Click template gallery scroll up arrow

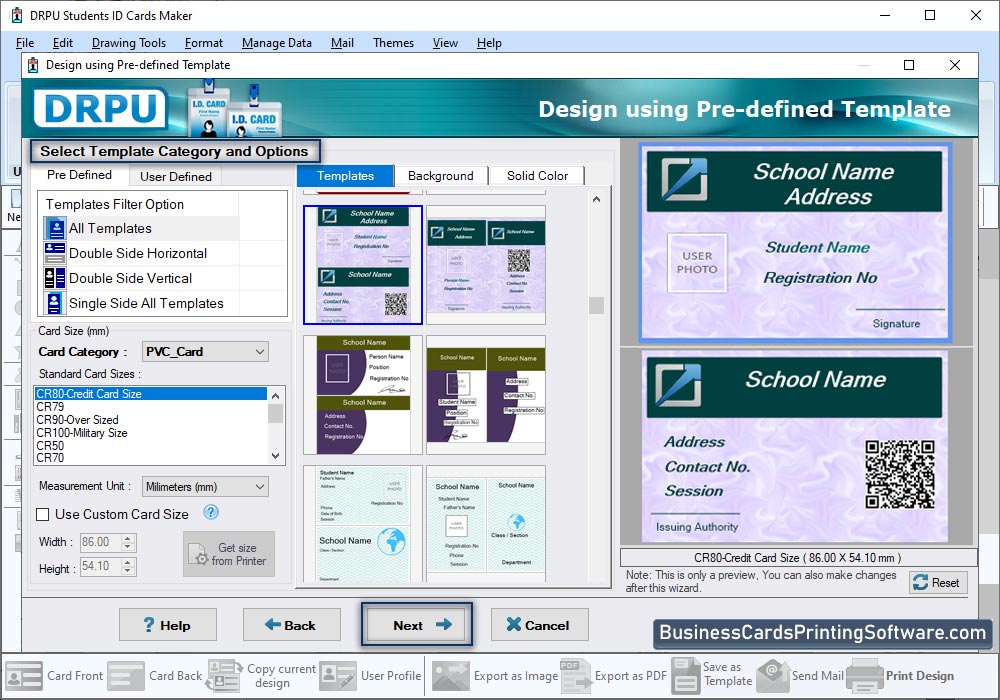point(596,200)
